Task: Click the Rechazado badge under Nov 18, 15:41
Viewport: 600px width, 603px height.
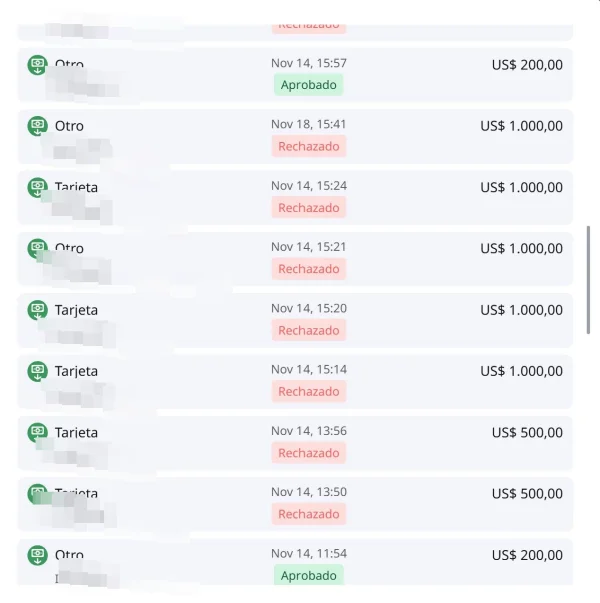Action: coord(309,146)
